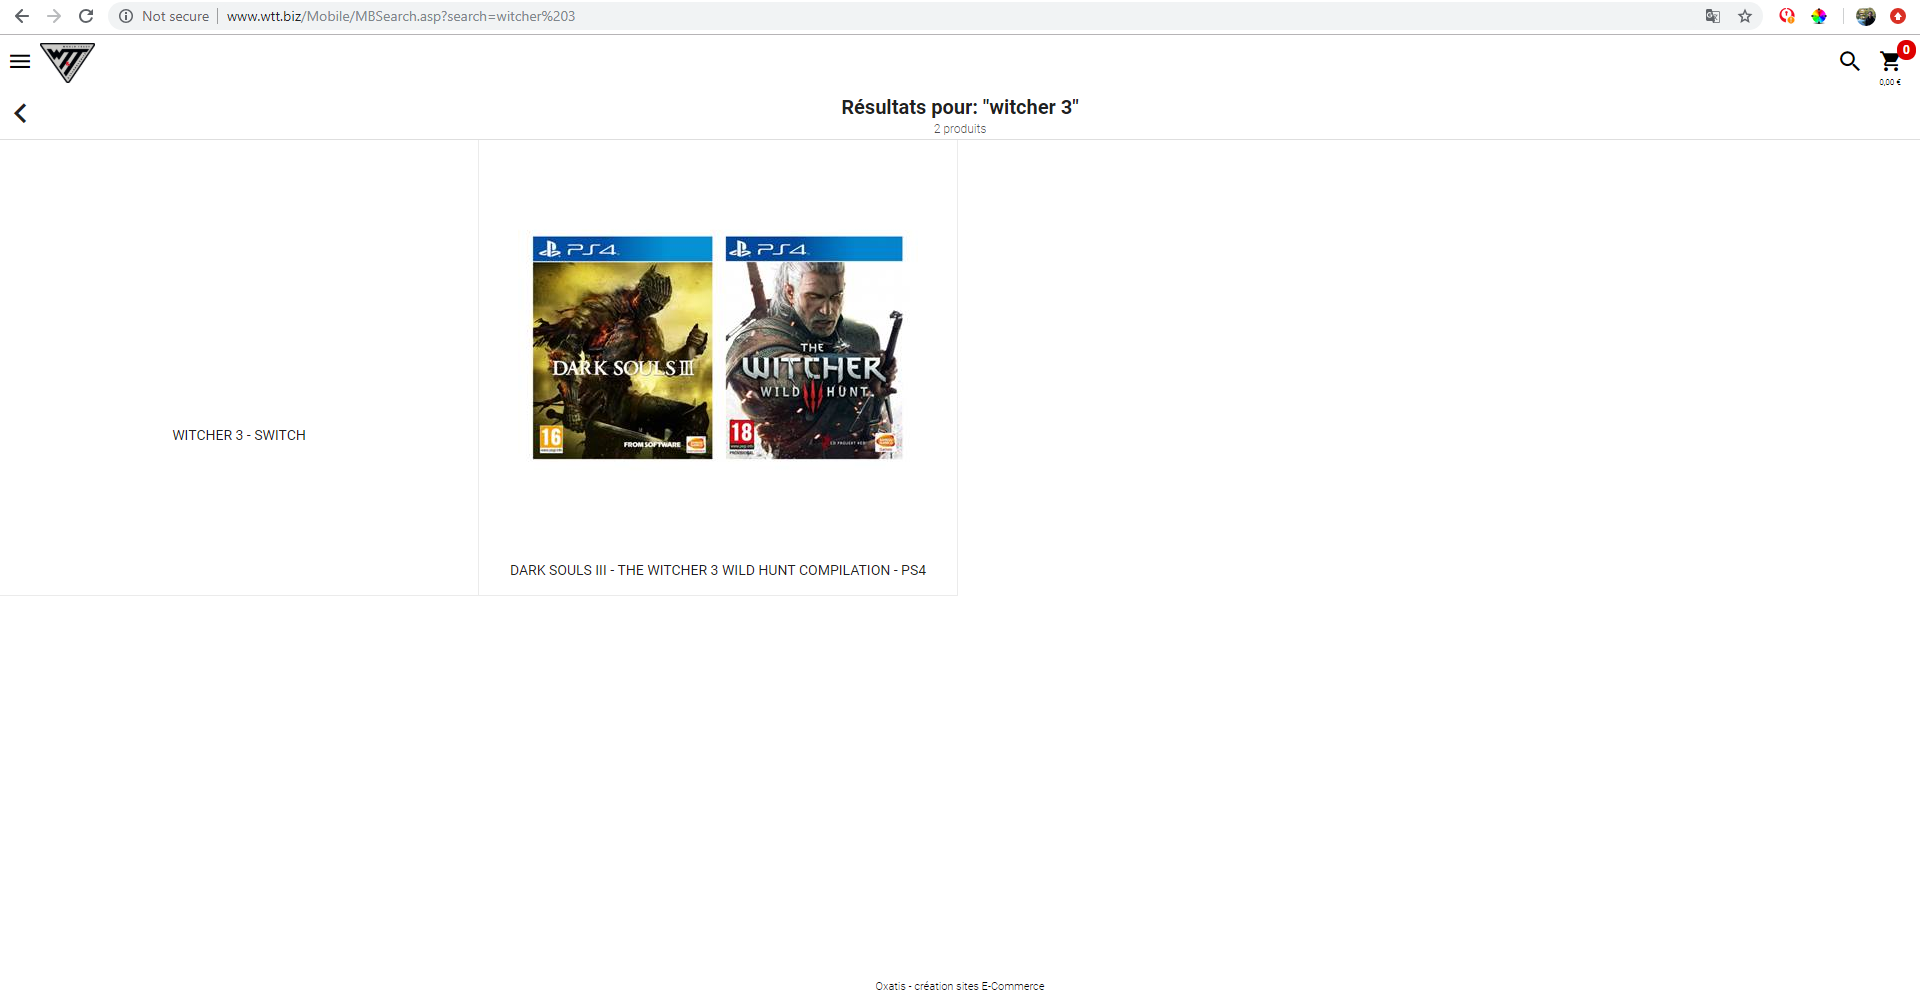Click the multicolored extension icon
Screen dimensions: 1920x1004
click(x=1819, y=16)
